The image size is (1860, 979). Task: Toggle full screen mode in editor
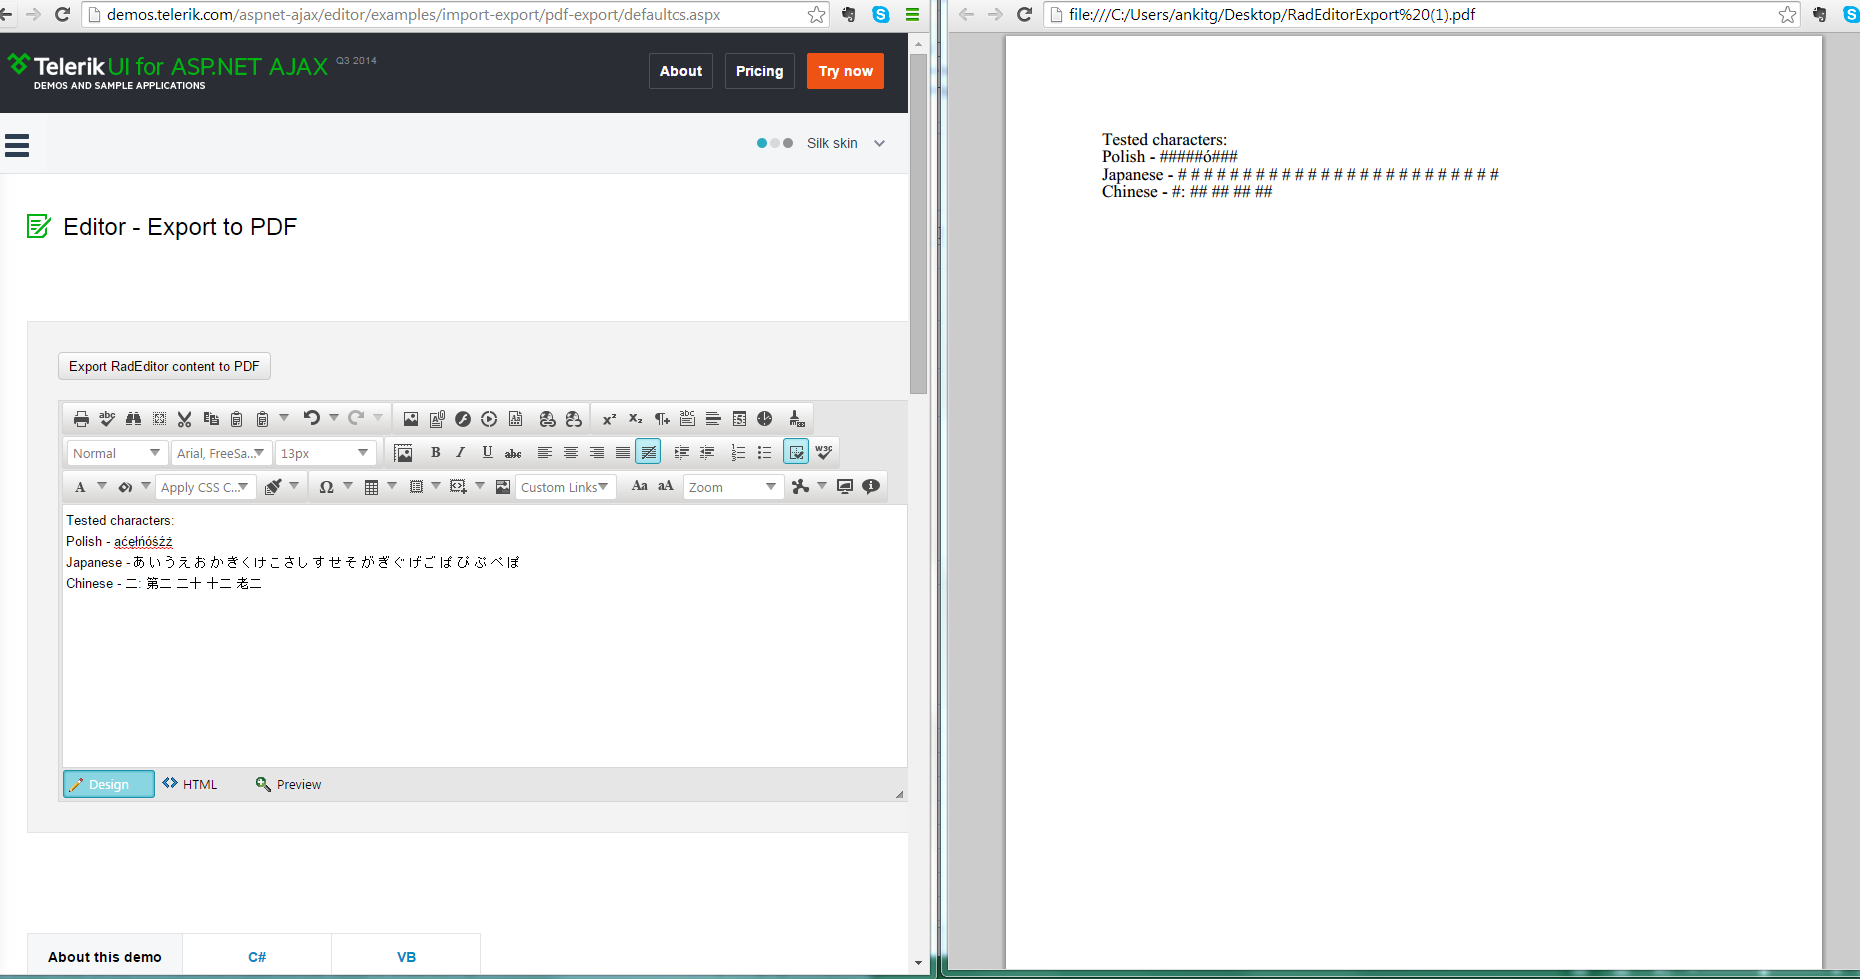[845, 487]
